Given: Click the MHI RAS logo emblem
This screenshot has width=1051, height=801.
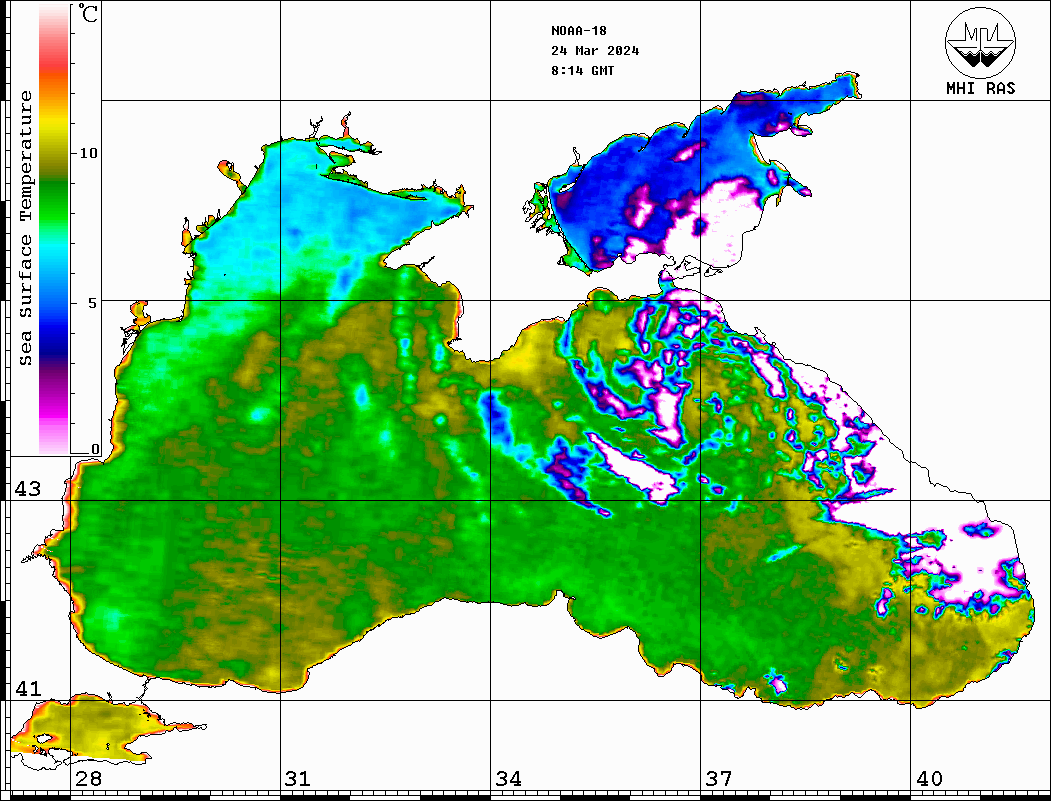Looking at the screenshot, I should (x=980, y=42).
